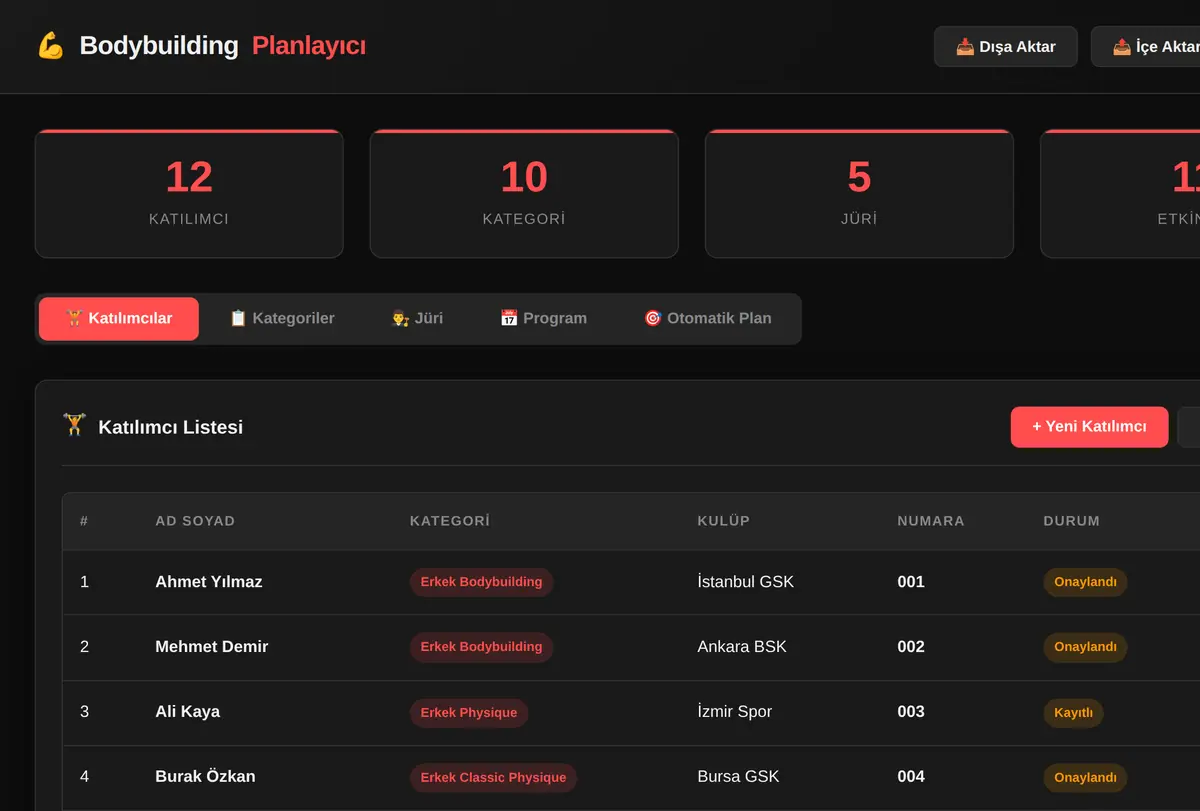Click competitor number 002
The width and height of the screenshot is (1200, 811).
click(911, 647)
